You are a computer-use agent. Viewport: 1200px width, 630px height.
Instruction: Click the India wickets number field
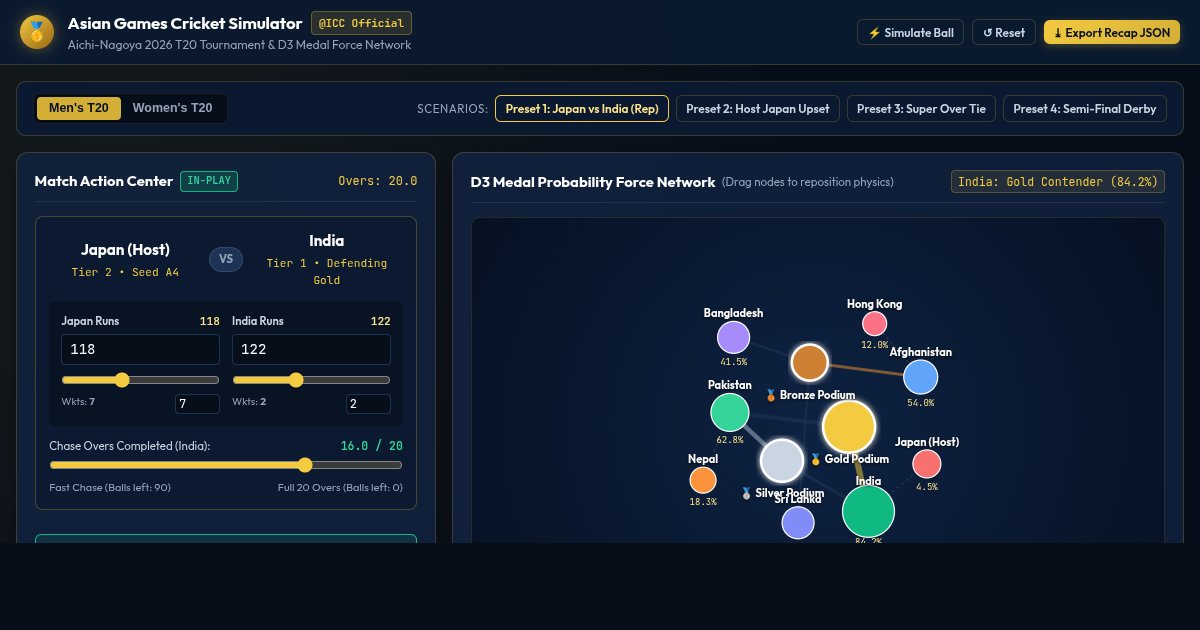(368, 404)
